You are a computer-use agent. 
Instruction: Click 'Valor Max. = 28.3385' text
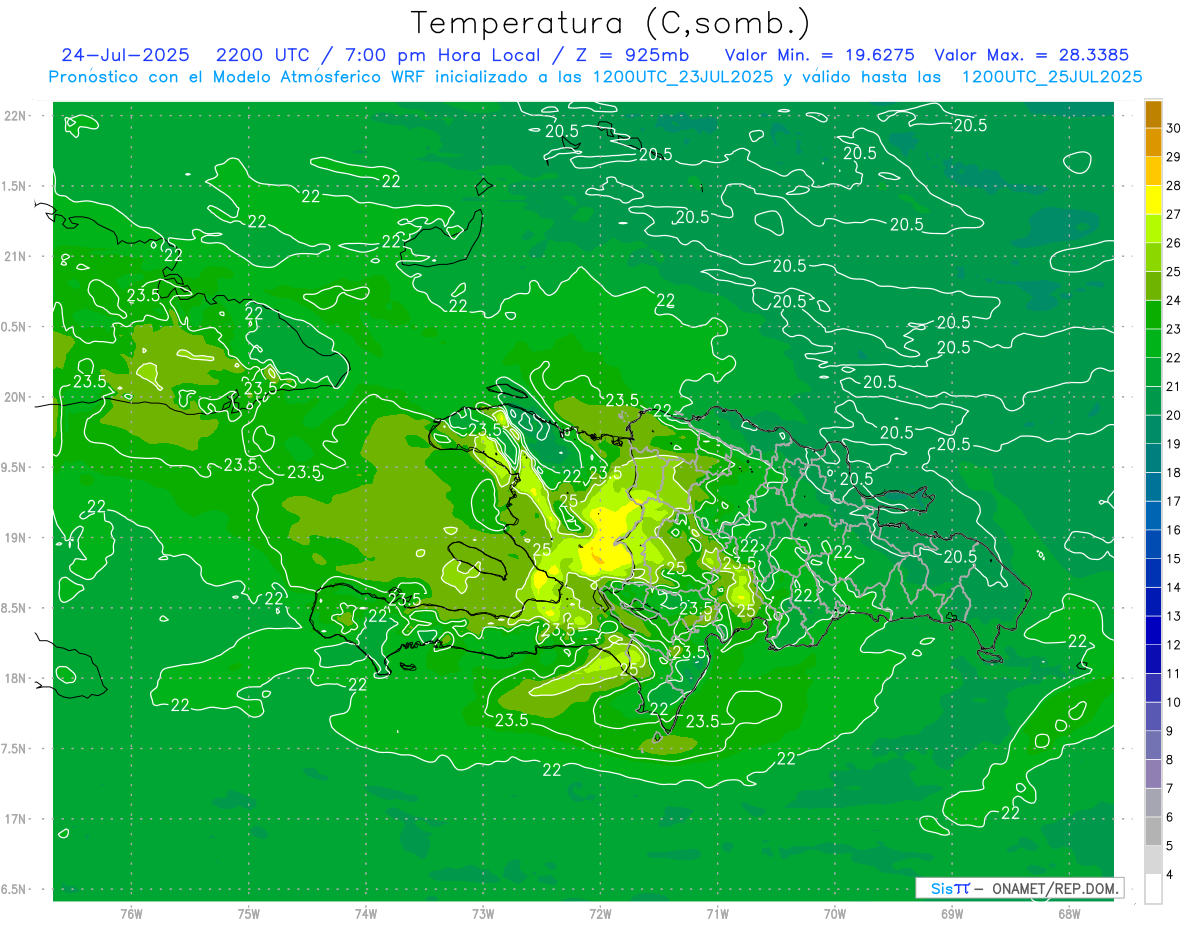pos(1031,55)
